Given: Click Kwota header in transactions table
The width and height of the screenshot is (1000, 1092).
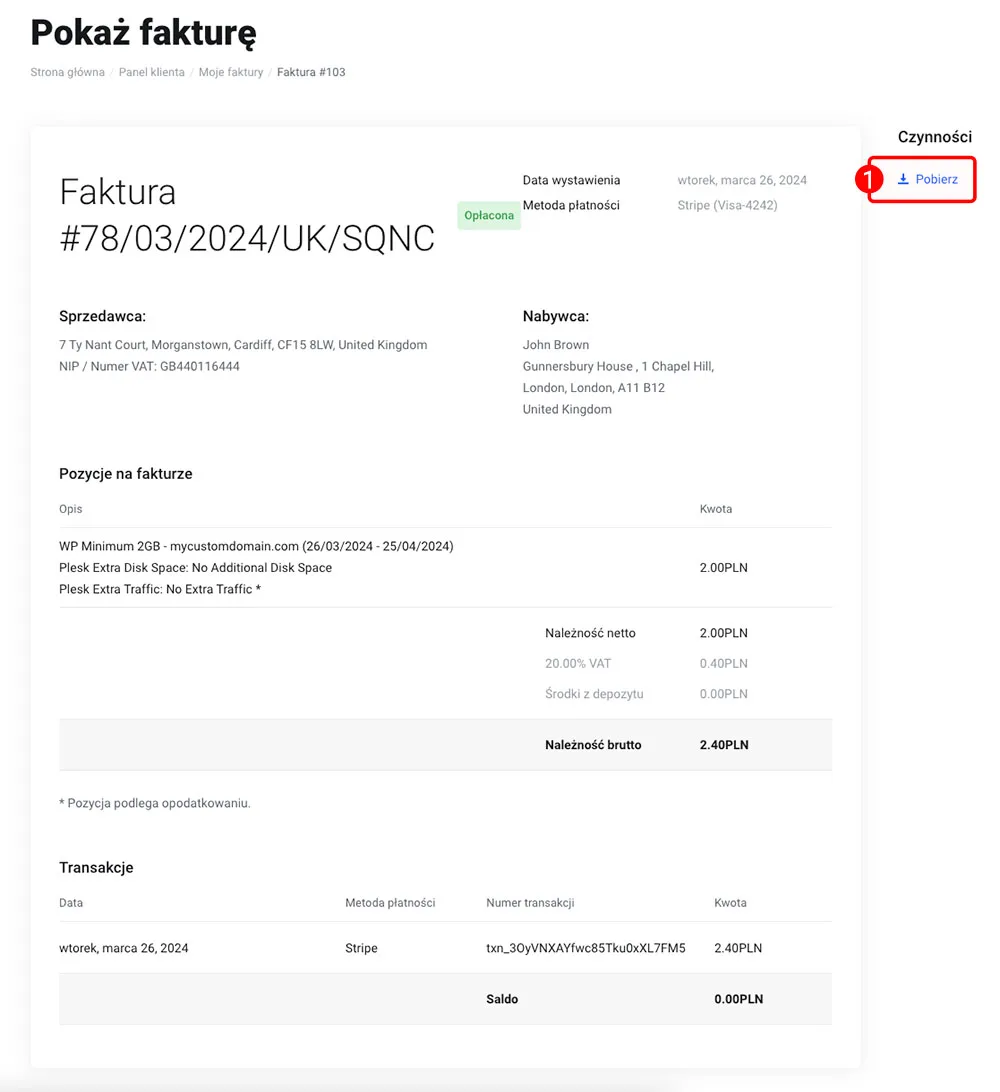Looking at the screenshot, I should click(731, 903).
